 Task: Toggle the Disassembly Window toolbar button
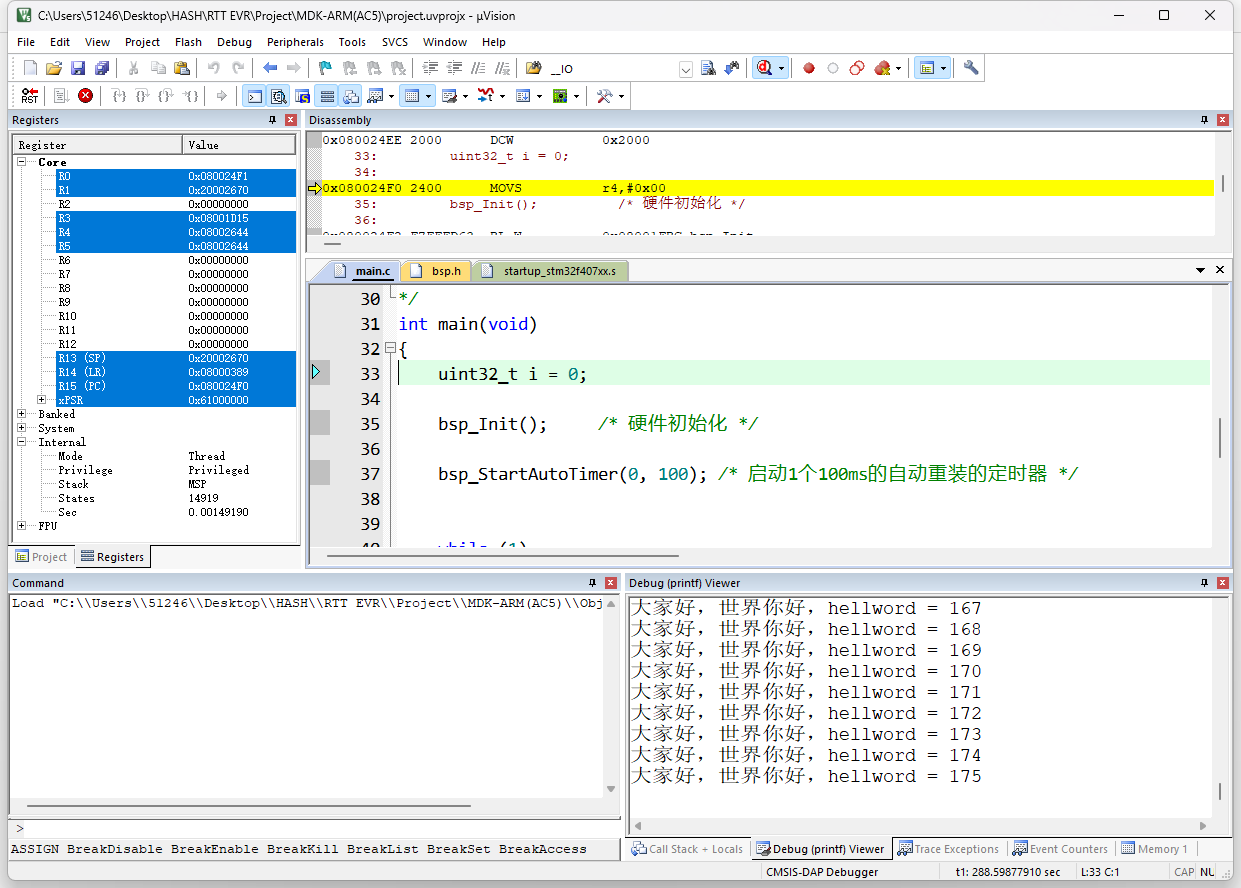pos(278,96)
